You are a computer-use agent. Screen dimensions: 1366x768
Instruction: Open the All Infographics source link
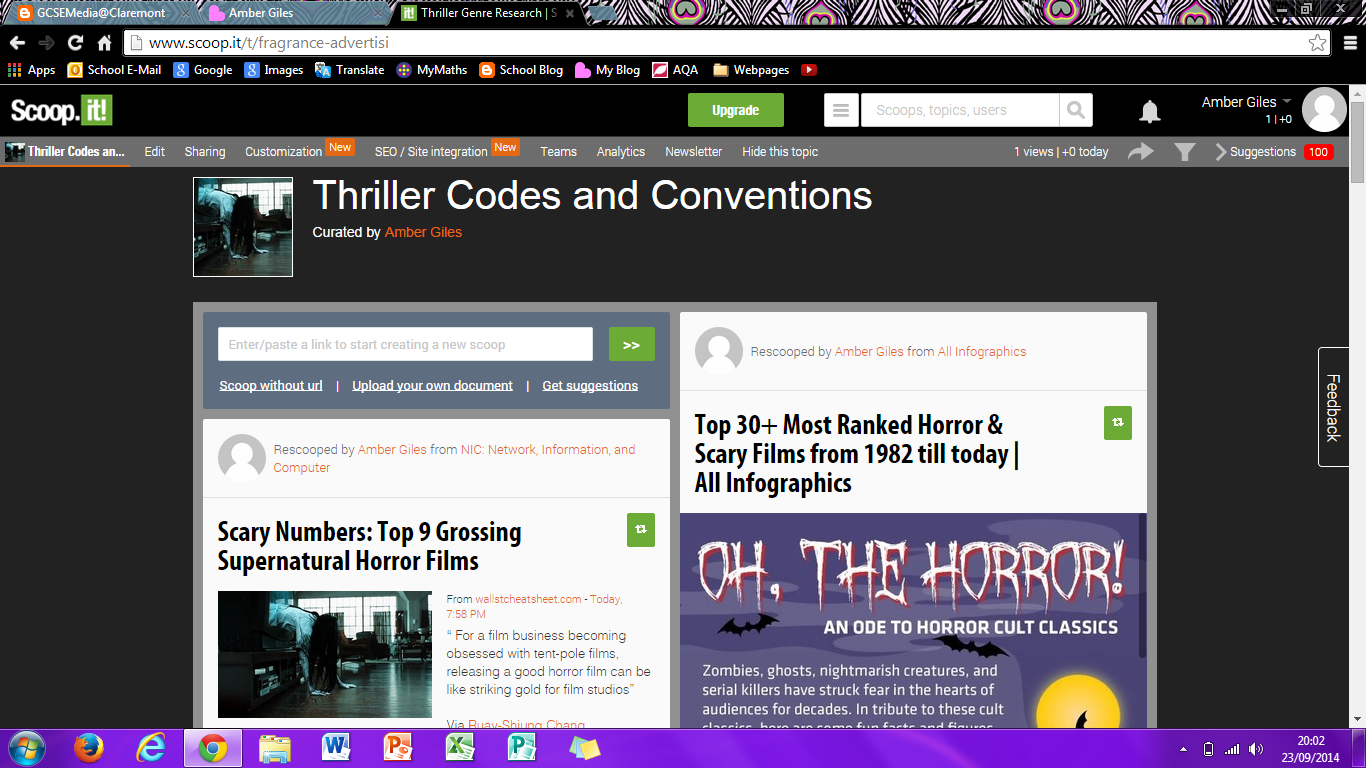[x=982, y=351]
